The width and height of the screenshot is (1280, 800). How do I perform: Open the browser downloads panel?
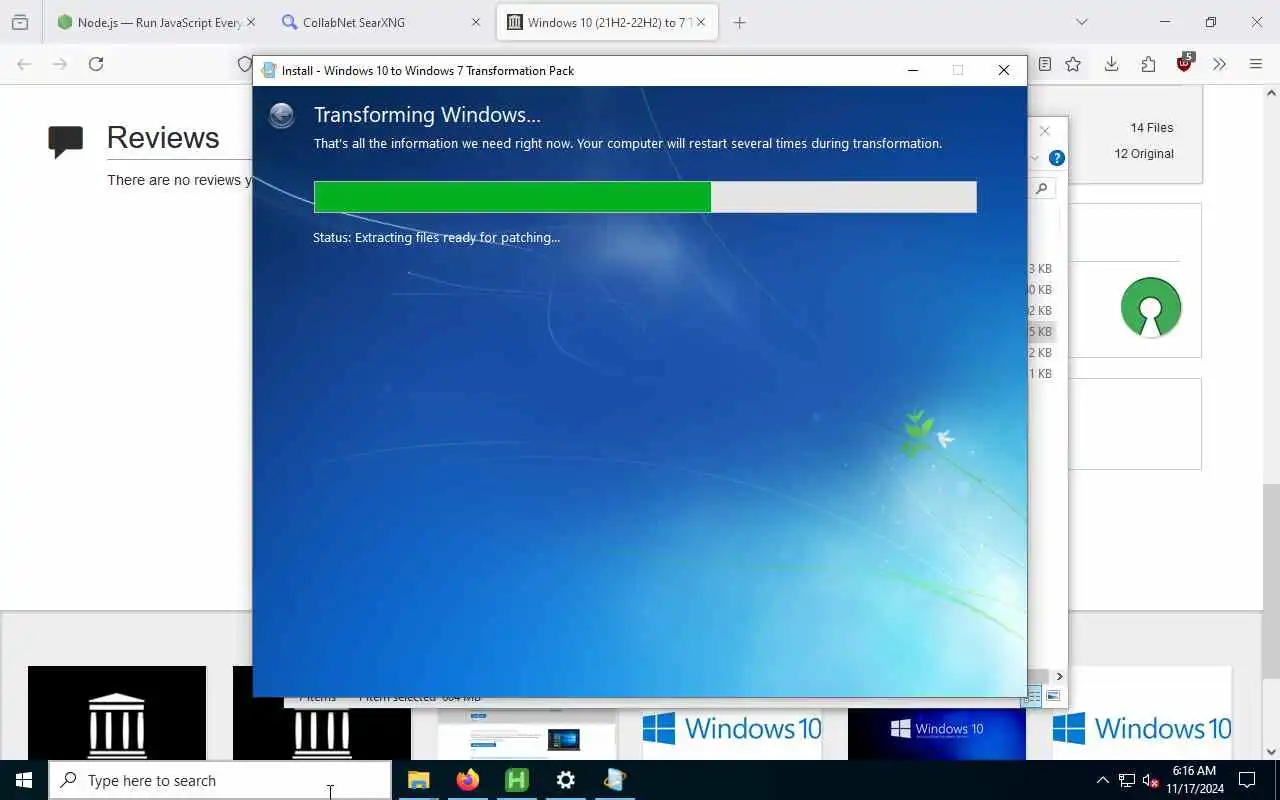pos(1111,64)
